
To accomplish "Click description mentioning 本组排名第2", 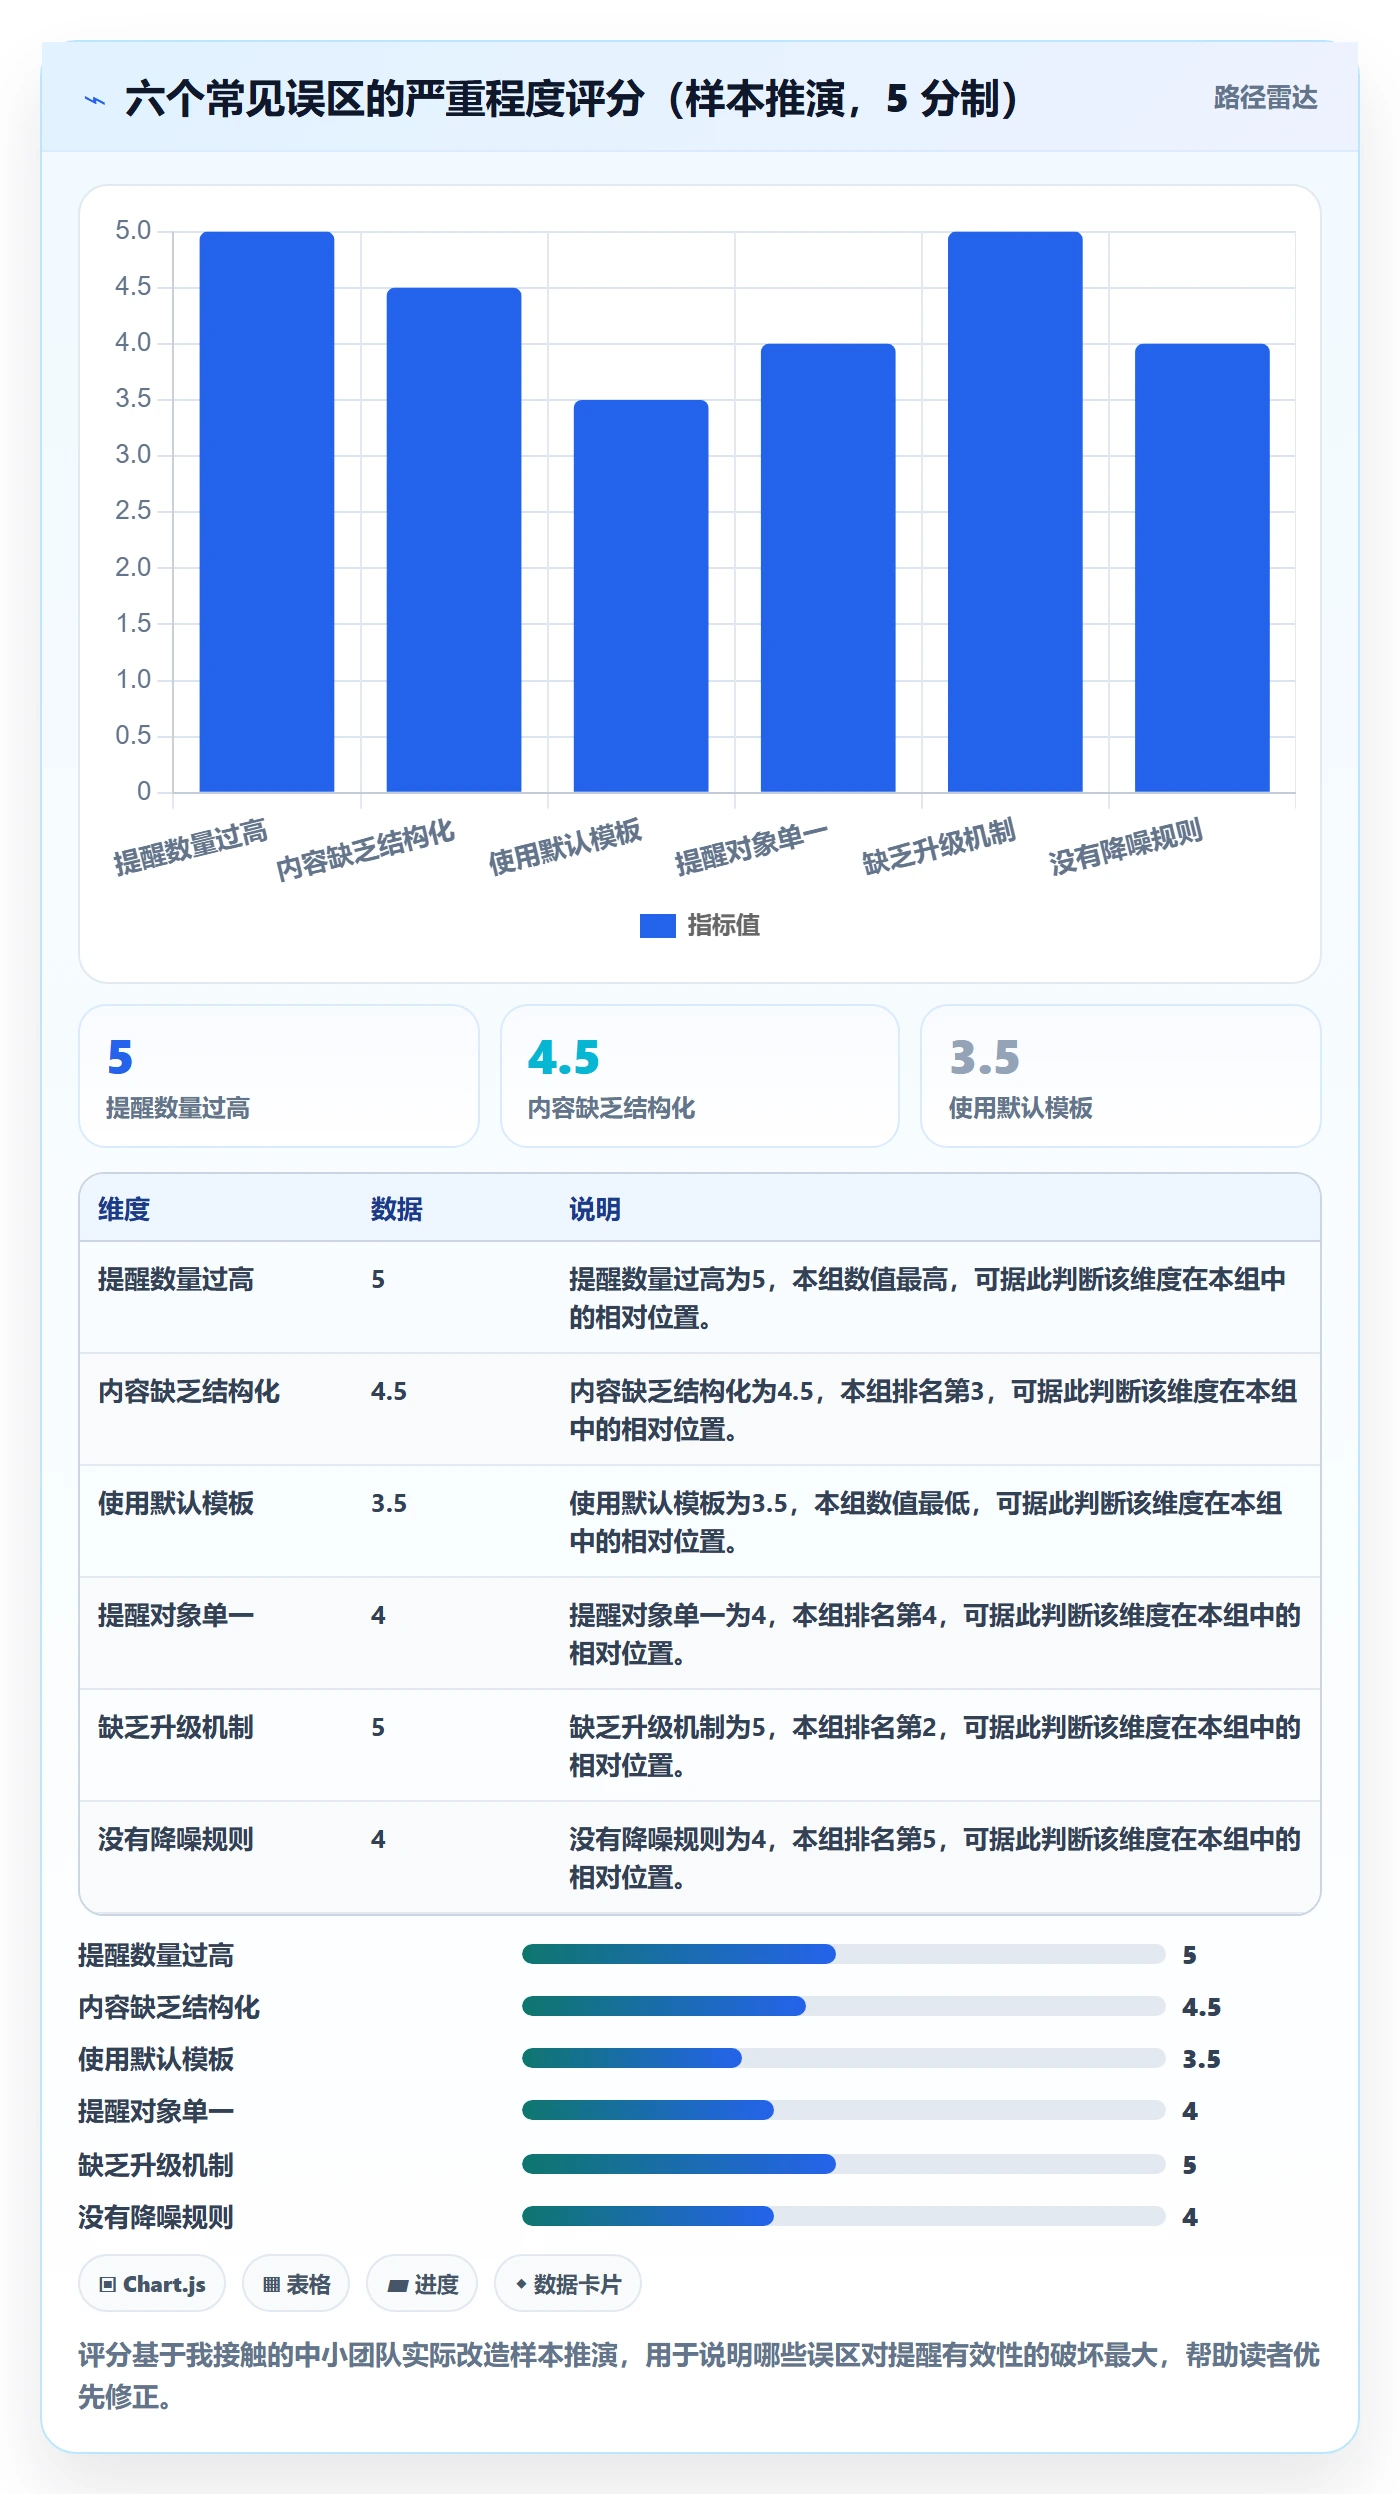I will pyautogui.click(x=935, y=1746).
